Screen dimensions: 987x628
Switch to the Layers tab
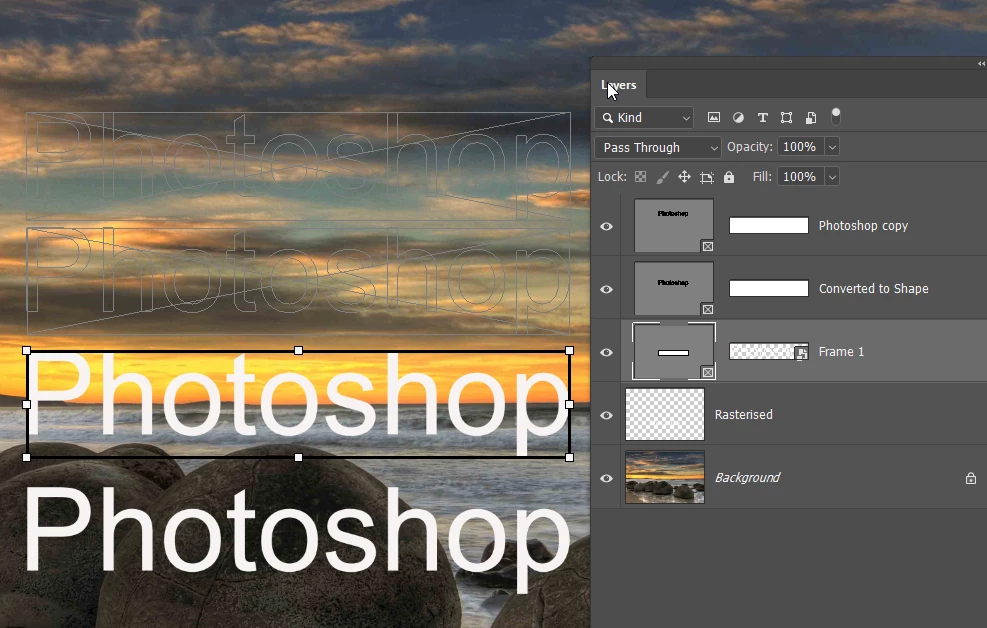(619, 85)
